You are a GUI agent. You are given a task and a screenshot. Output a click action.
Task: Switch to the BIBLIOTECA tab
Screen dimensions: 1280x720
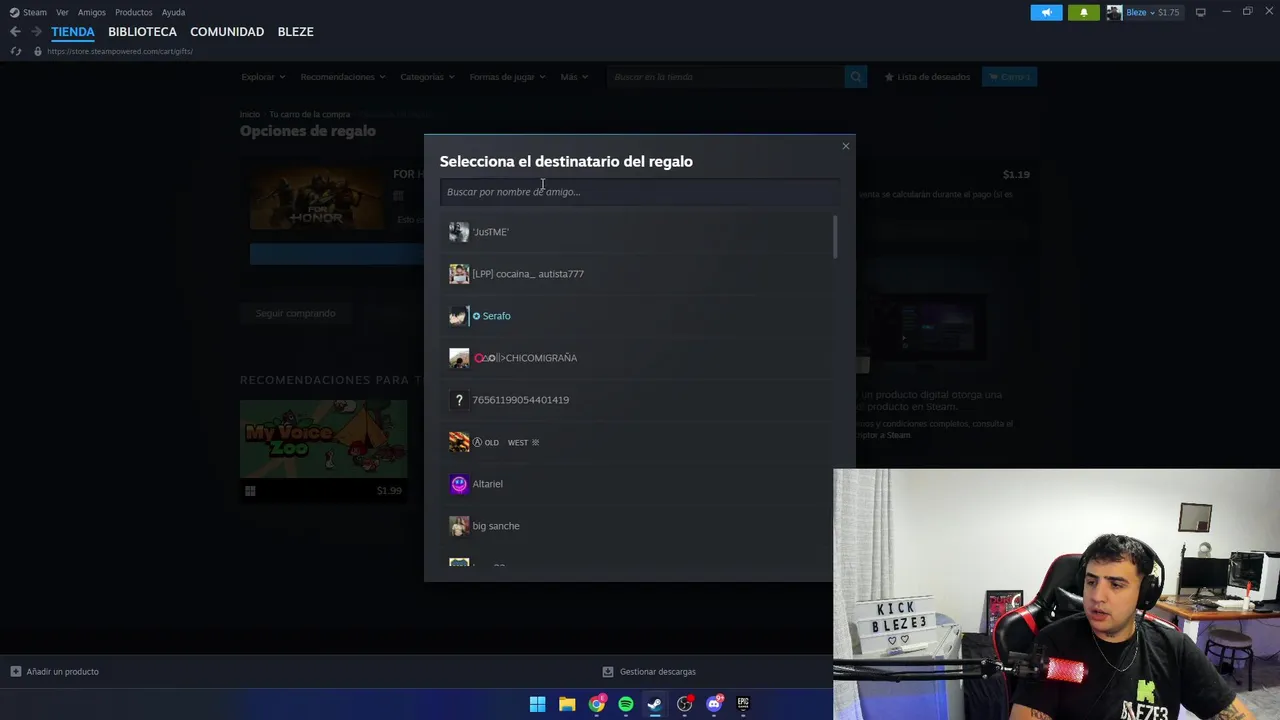click(142, 32)
